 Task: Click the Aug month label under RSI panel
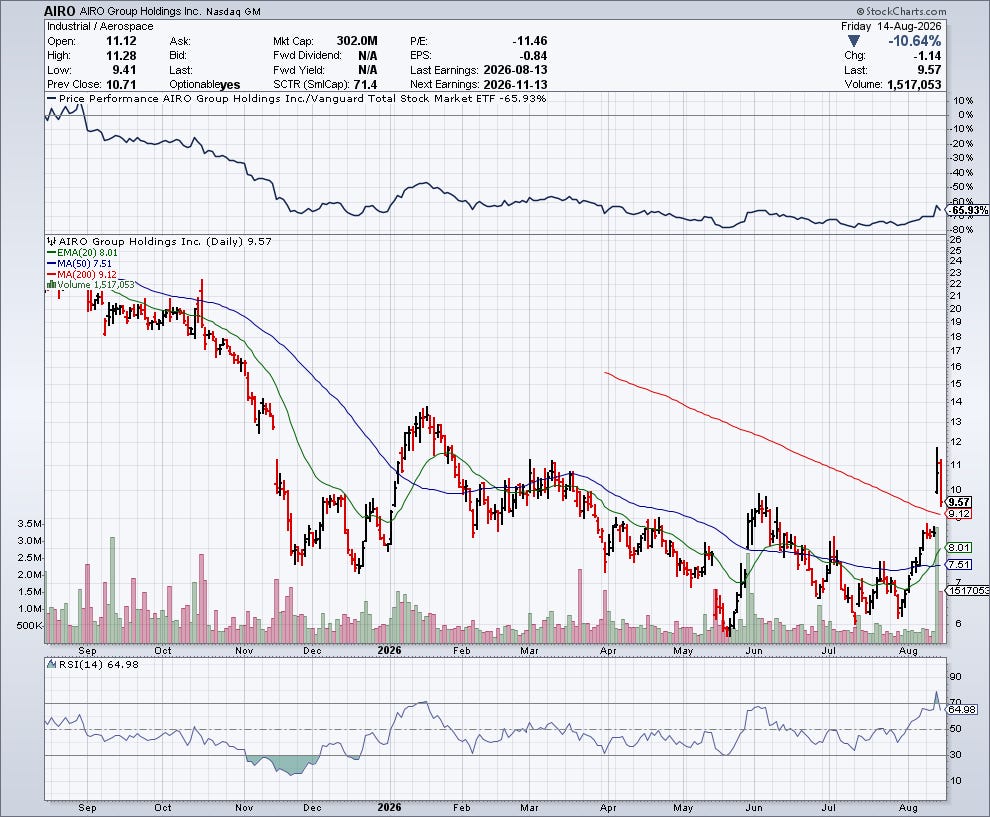tap(908, 808)
